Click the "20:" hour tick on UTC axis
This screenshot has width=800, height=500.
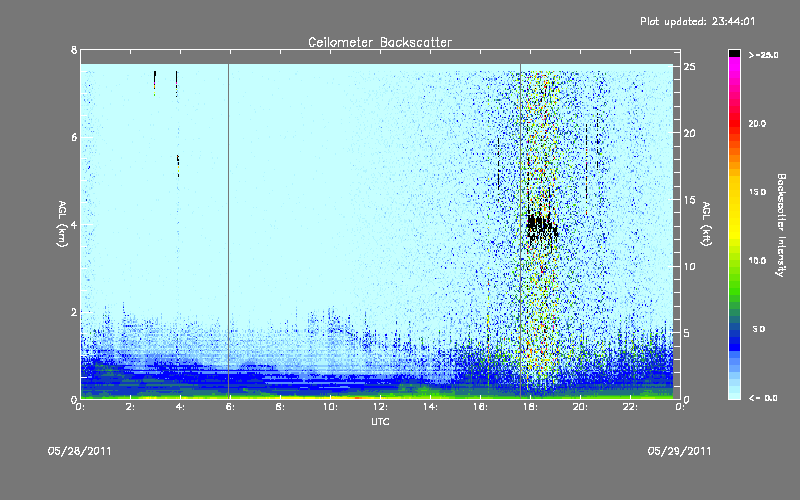(581, 407)
